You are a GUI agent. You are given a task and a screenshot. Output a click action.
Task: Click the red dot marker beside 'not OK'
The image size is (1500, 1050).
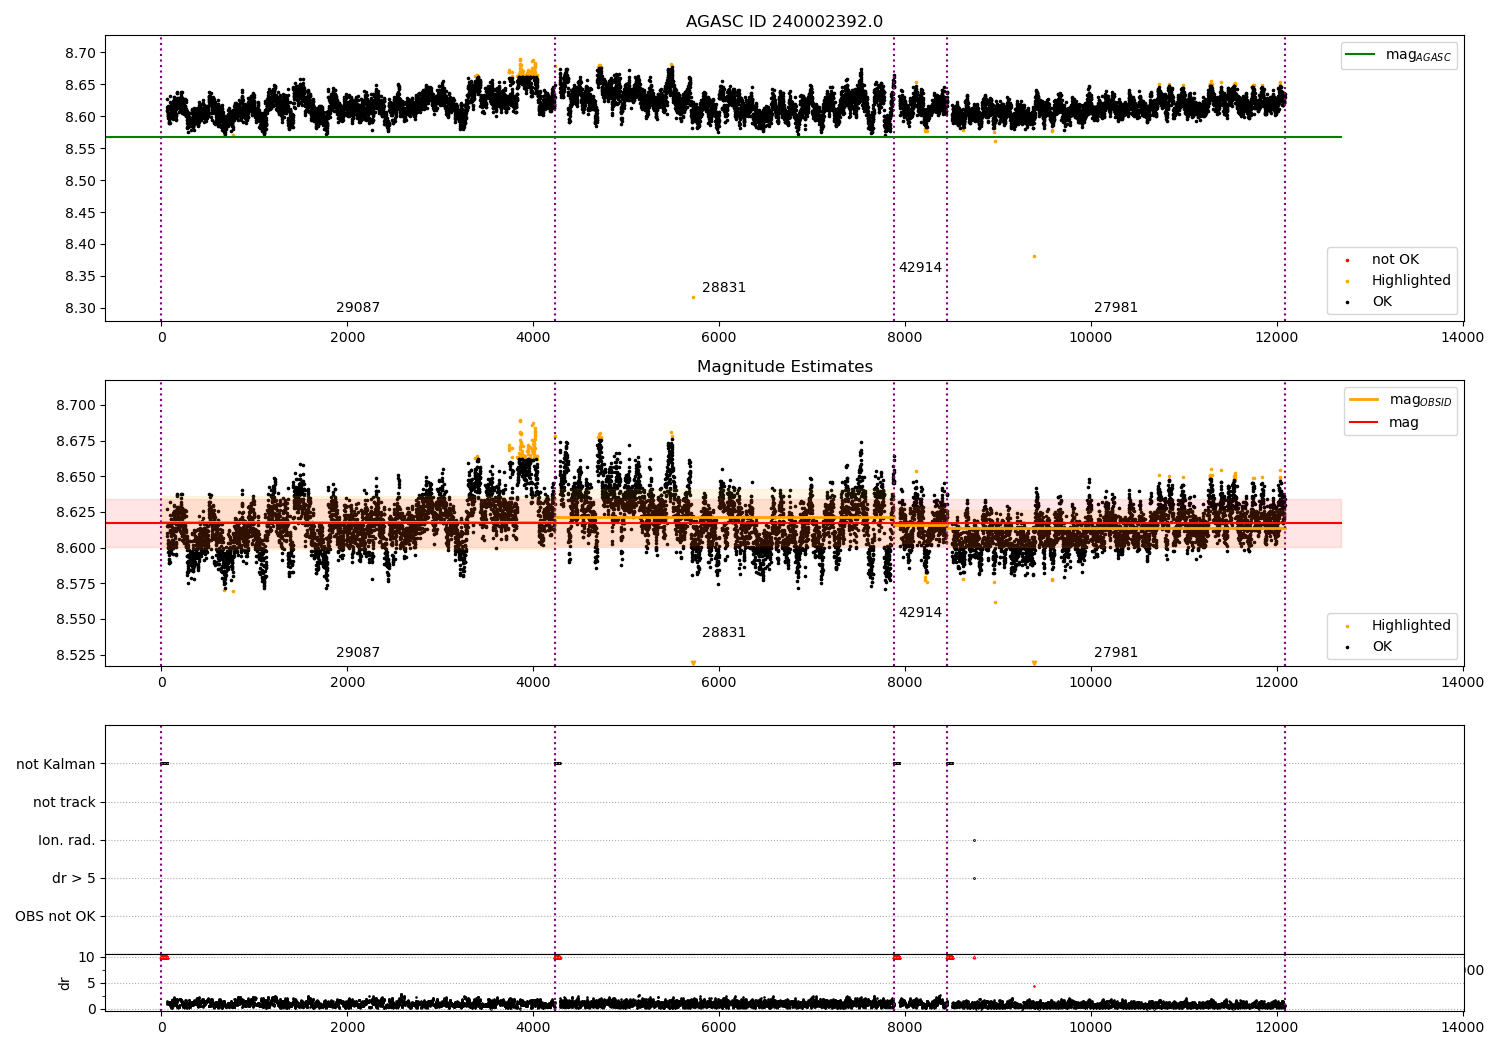1347,260
